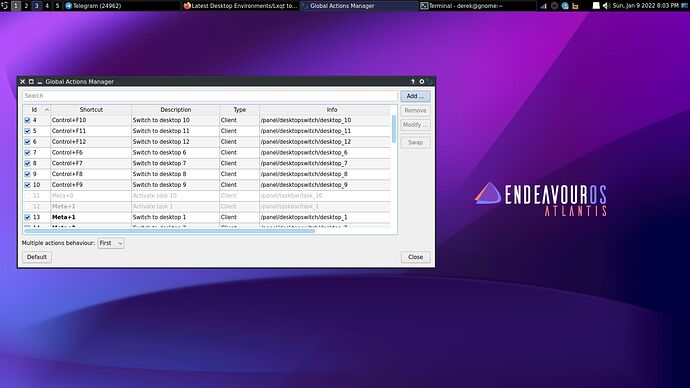Toggle the checkbox for shortcut Id 13
This screenshot has width=690, height=388.
27,217
